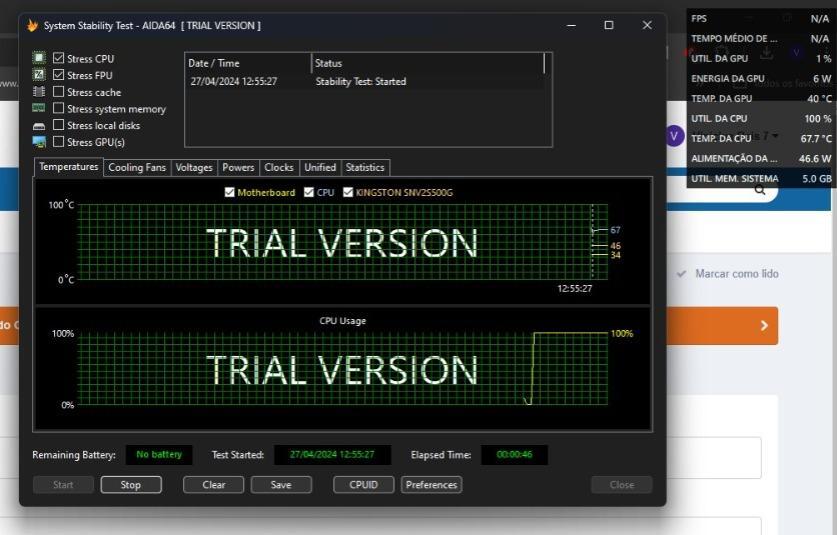Enable the Stress system memory checkbox
This screenshot has height=535, width=837.
[x=59, y=108]
